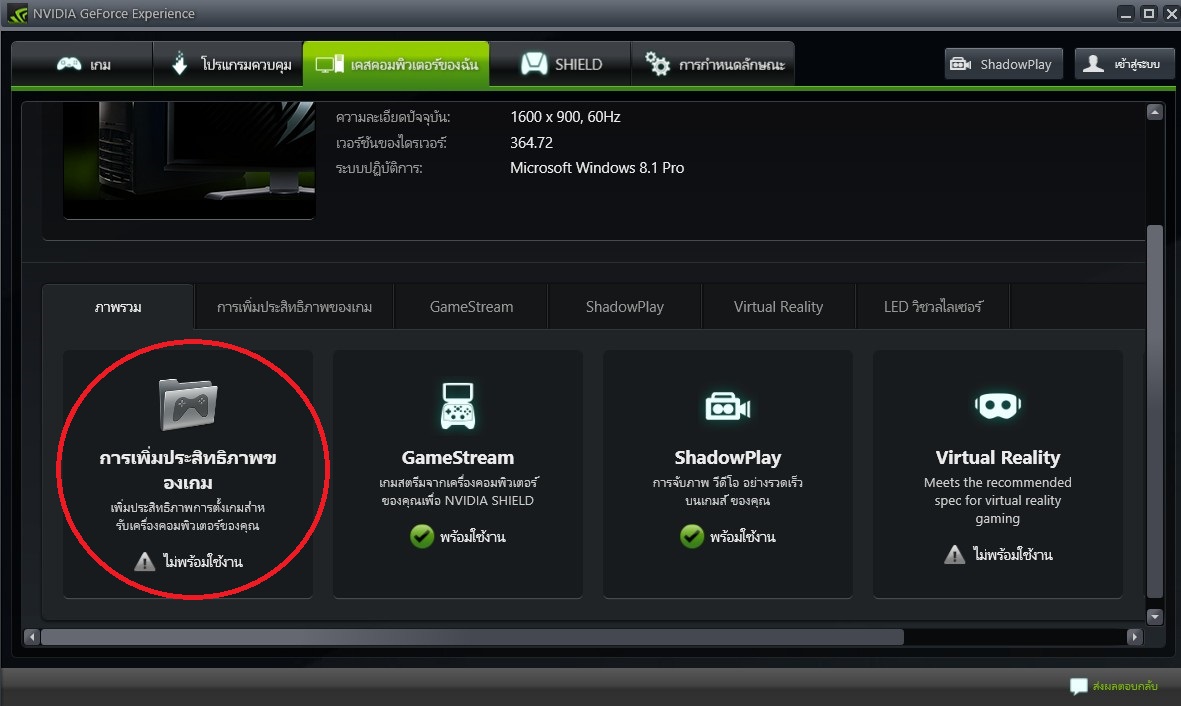The width and height of the screenshot is (1181, 706).
Task: Click the การเพิ่มประสิทธิภาพของเกม card title
Action: 188,469
